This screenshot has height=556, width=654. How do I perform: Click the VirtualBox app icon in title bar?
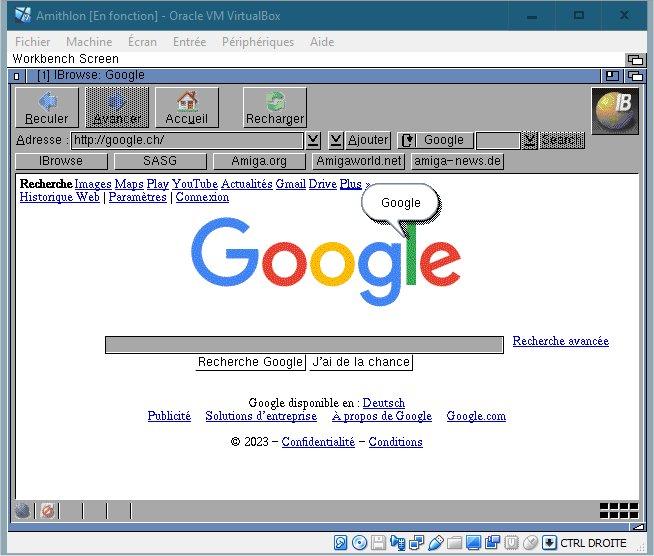[x=23, y=15]
